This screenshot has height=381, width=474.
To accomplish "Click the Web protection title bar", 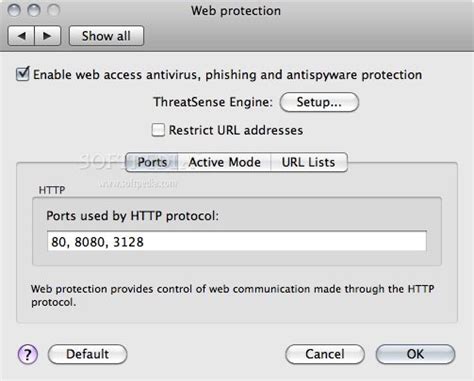I will (x=236, y=11).
